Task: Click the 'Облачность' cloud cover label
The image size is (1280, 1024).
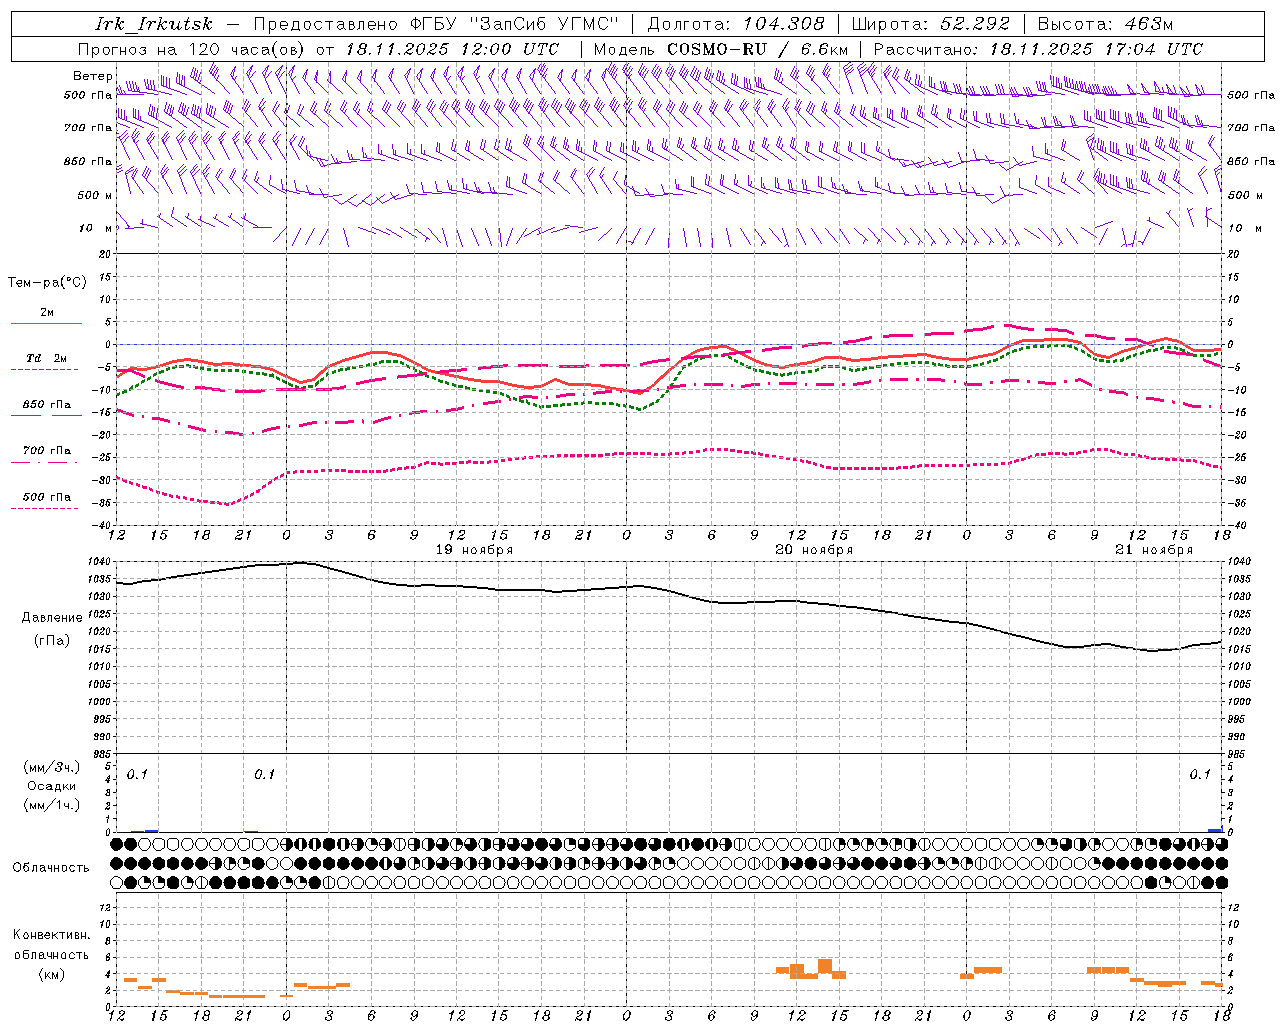Action: point(51,868)
